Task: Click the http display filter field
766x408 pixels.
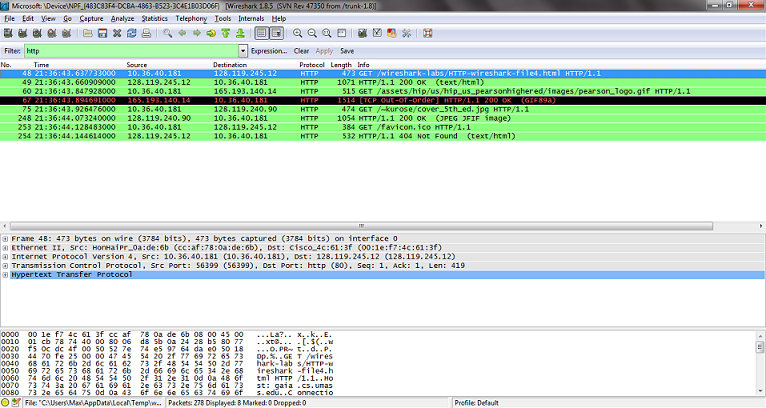Action: (130, 50)
